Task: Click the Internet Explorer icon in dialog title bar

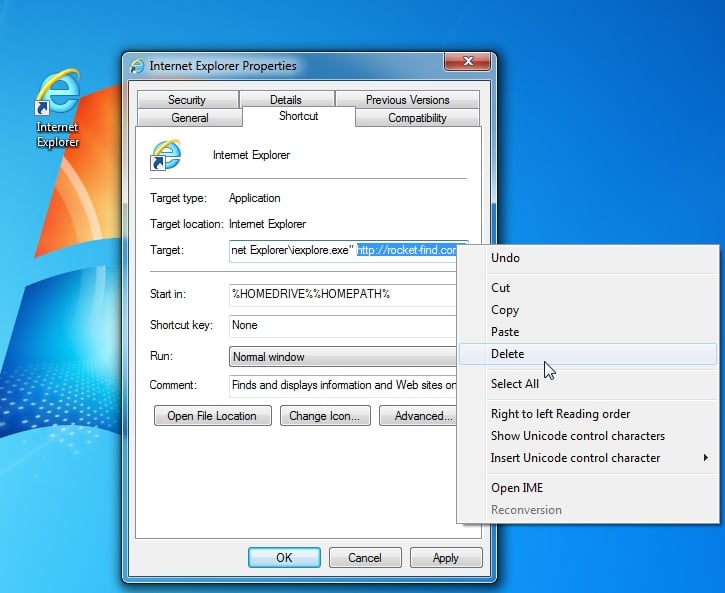Action: coord(137,66)
